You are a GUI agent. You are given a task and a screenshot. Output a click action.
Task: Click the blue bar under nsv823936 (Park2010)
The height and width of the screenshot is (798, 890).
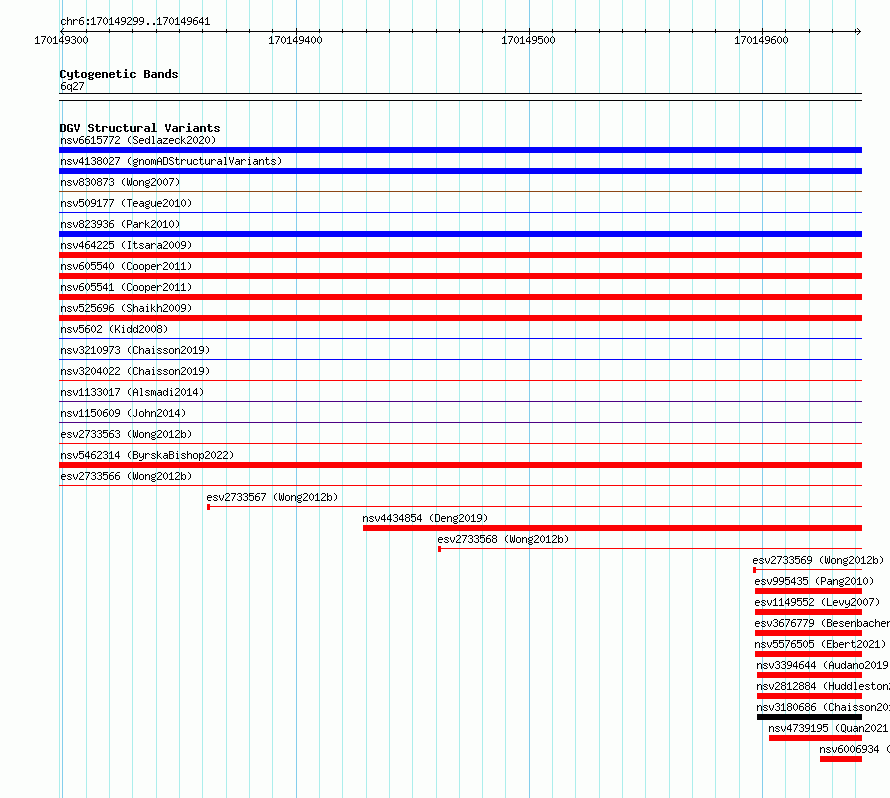tap(460, 234)
